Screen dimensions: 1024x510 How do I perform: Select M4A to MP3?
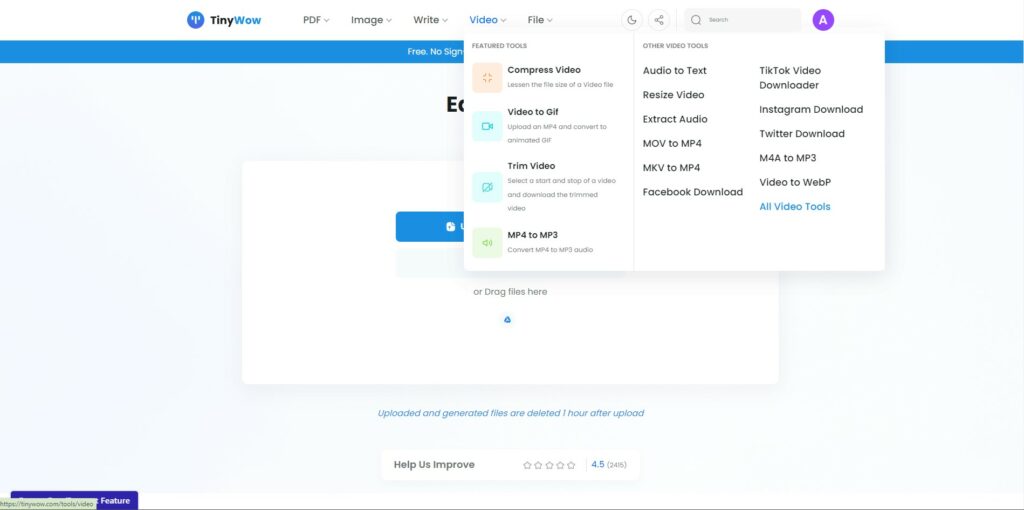pyautogui.click(x=788, y=158)
